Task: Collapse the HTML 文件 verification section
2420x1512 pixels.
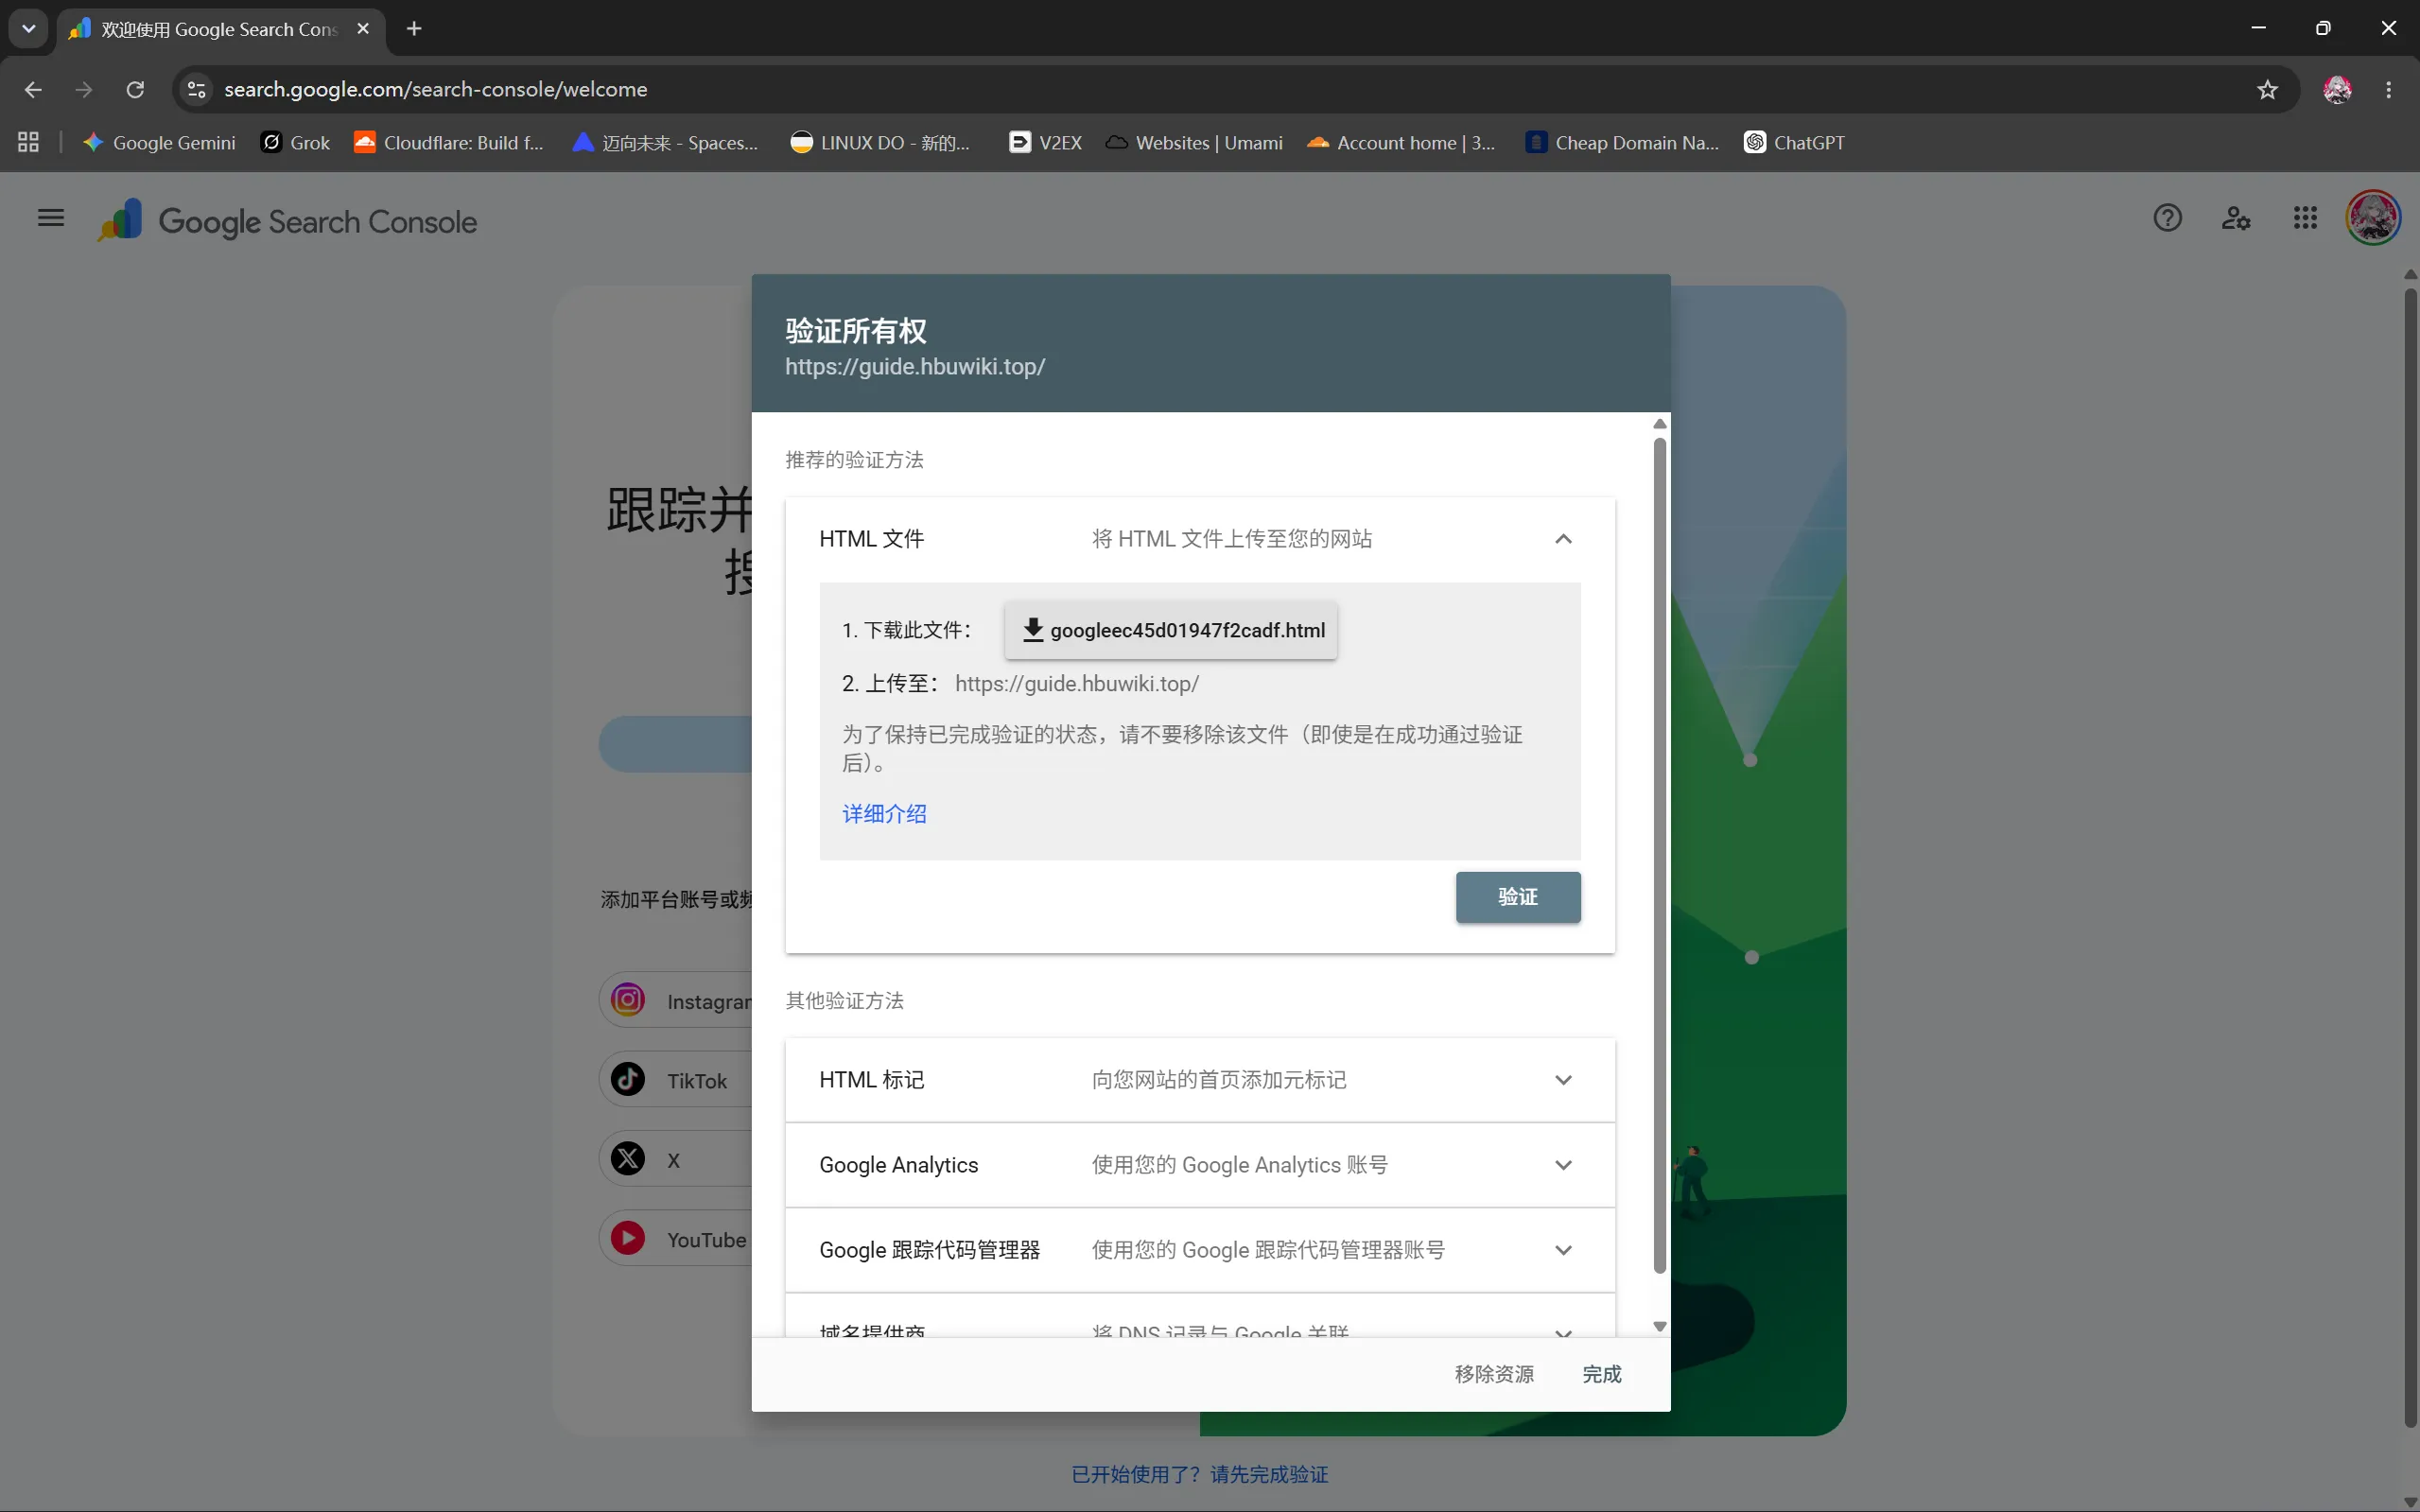Action: click(x=1563, y=539)
